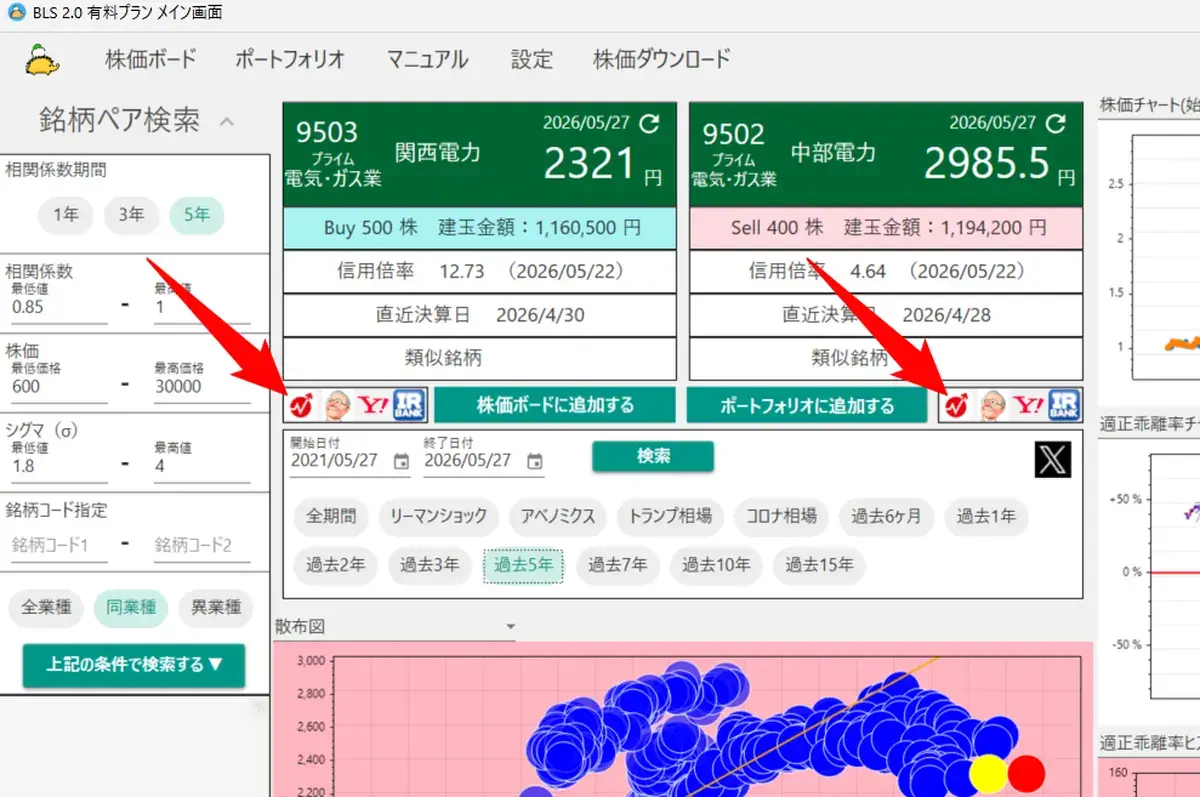Choose the 過去5年 period chip
The width and height of the screenshot is (1200, 797).
coord(523,565)
